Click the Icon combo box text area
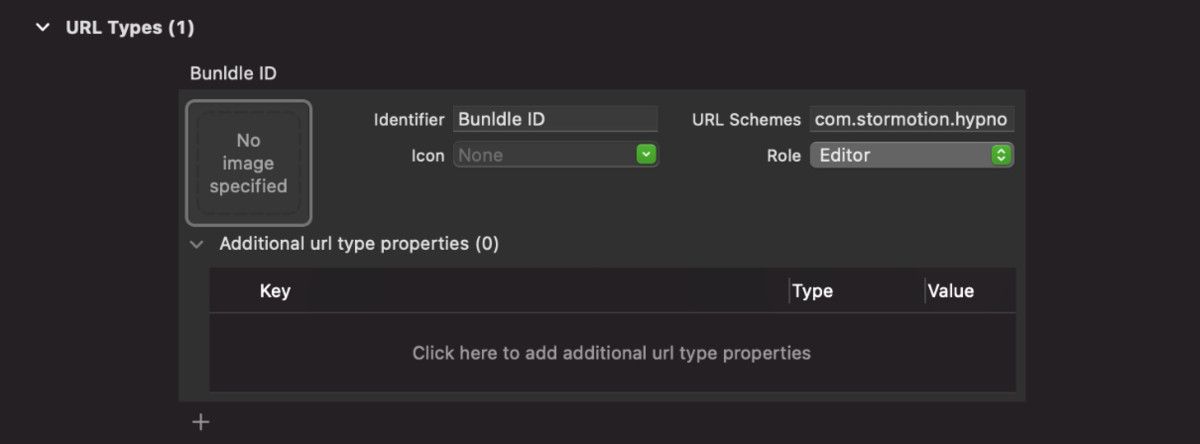Screen dimensions: 1200x444 [x=544, y=155]
